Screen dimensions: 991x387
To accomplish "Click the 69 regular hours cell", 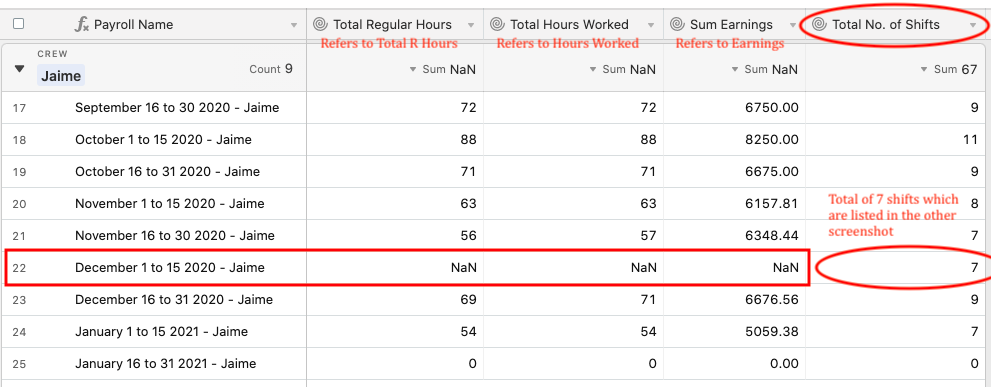I will (395, 300).
